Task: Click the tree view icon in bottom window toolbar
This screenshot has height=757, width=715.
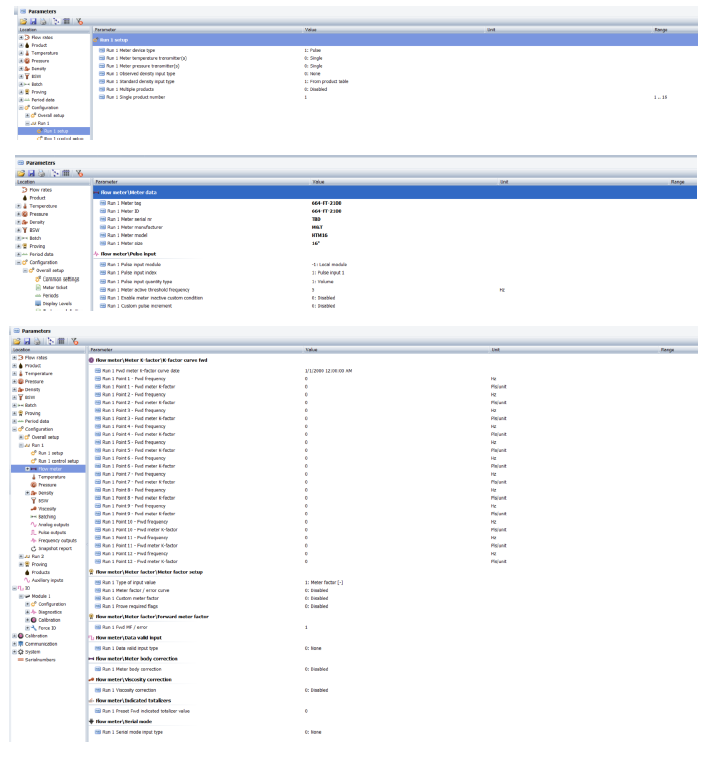Action: click(51, 341)
